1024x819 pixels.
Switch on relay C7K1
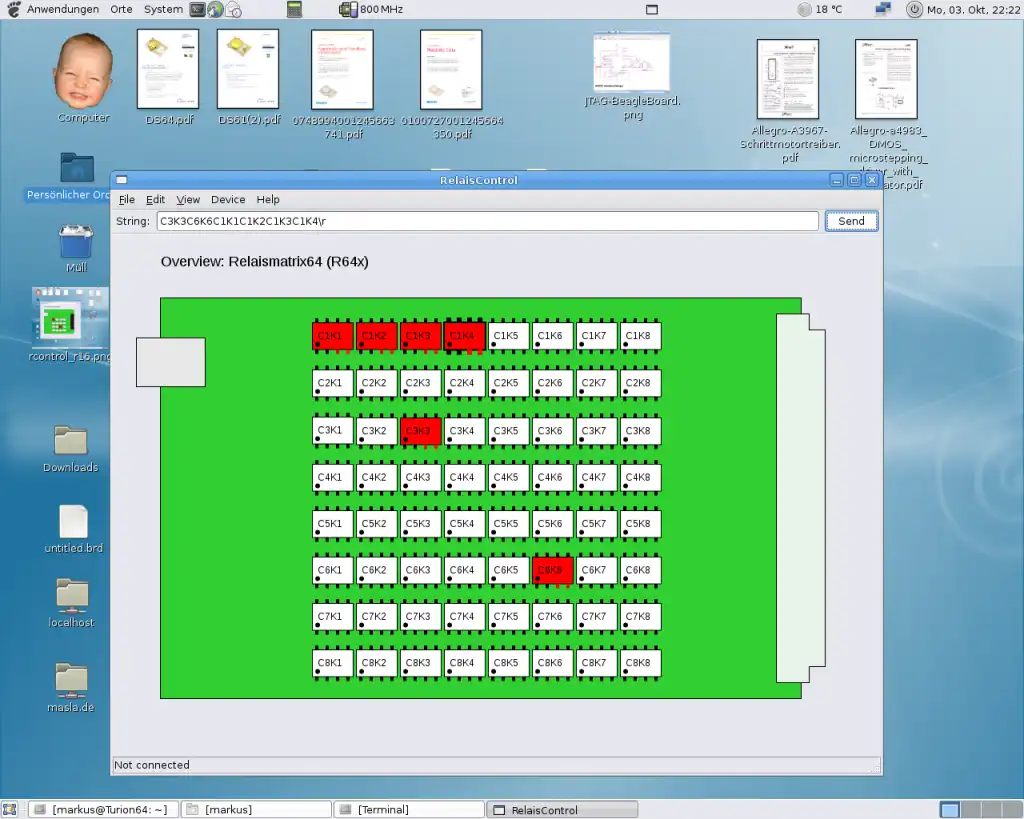click(332, 617)
